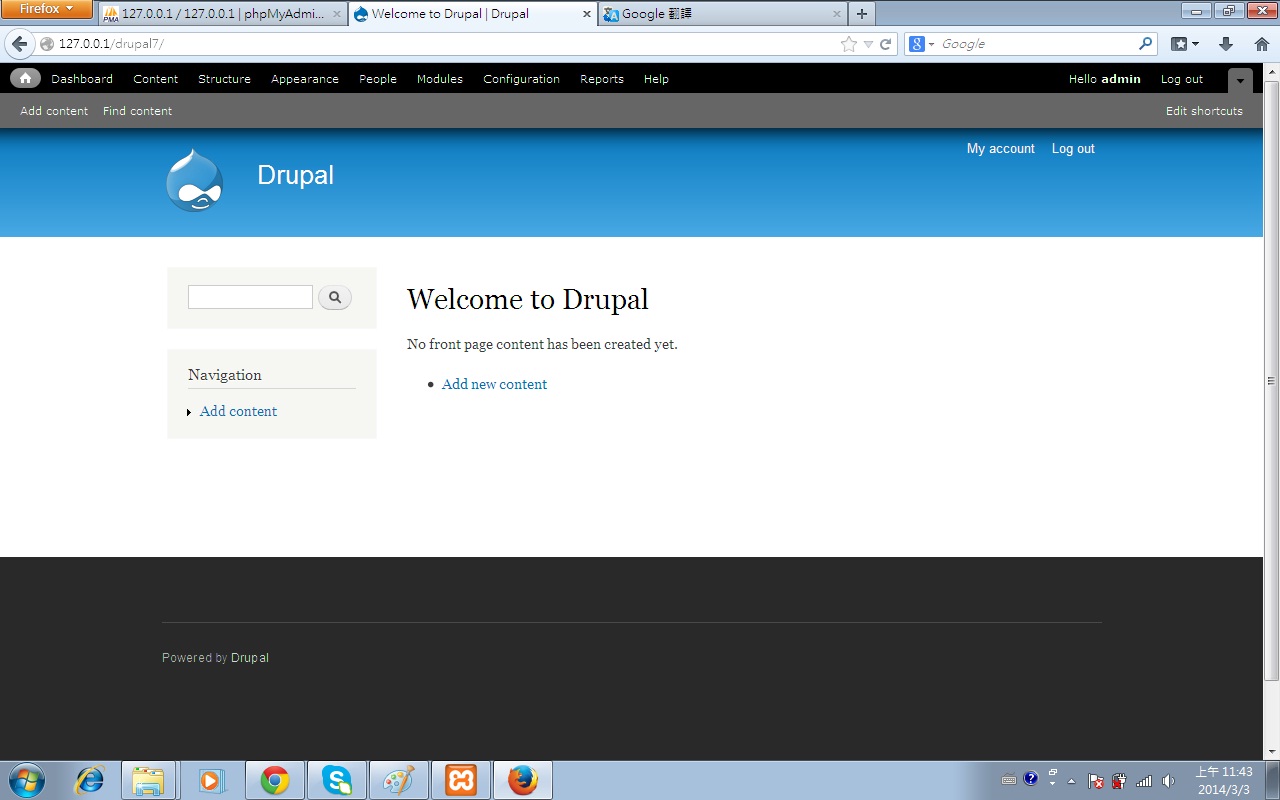Click Log out in the blue header

click(x=1073, y=148)
